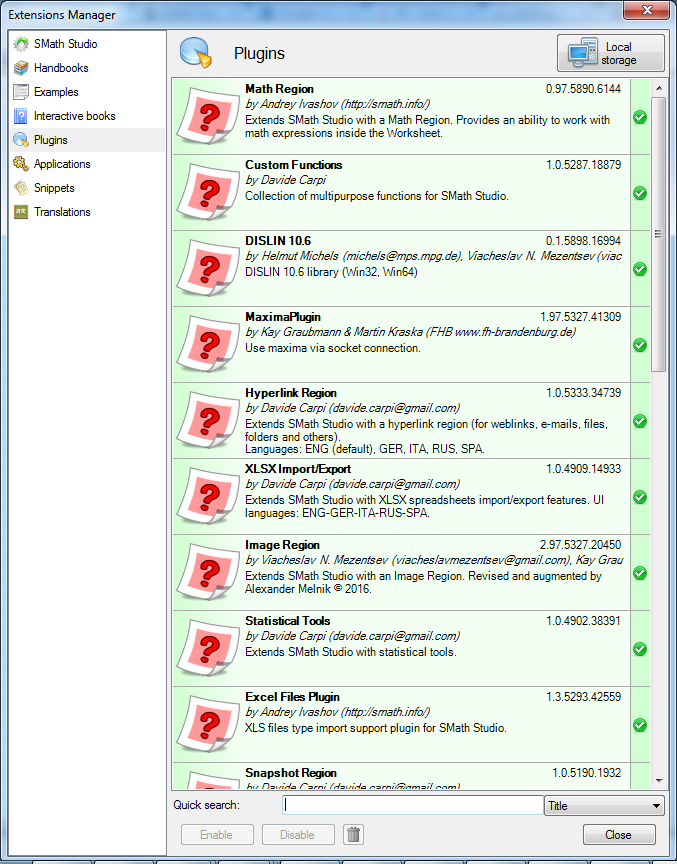Click the Applications gears icon

click(21, 164)
